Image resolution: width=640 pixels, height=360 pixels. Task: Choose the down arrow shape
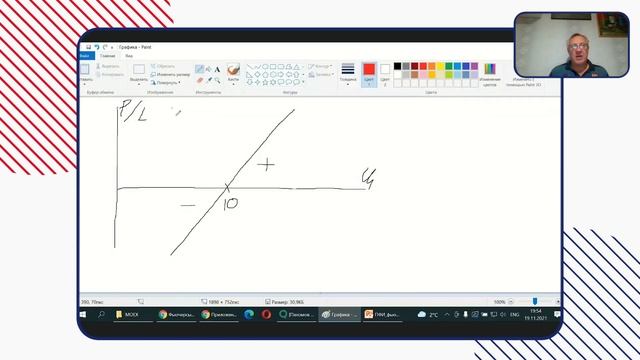point(249,82)
